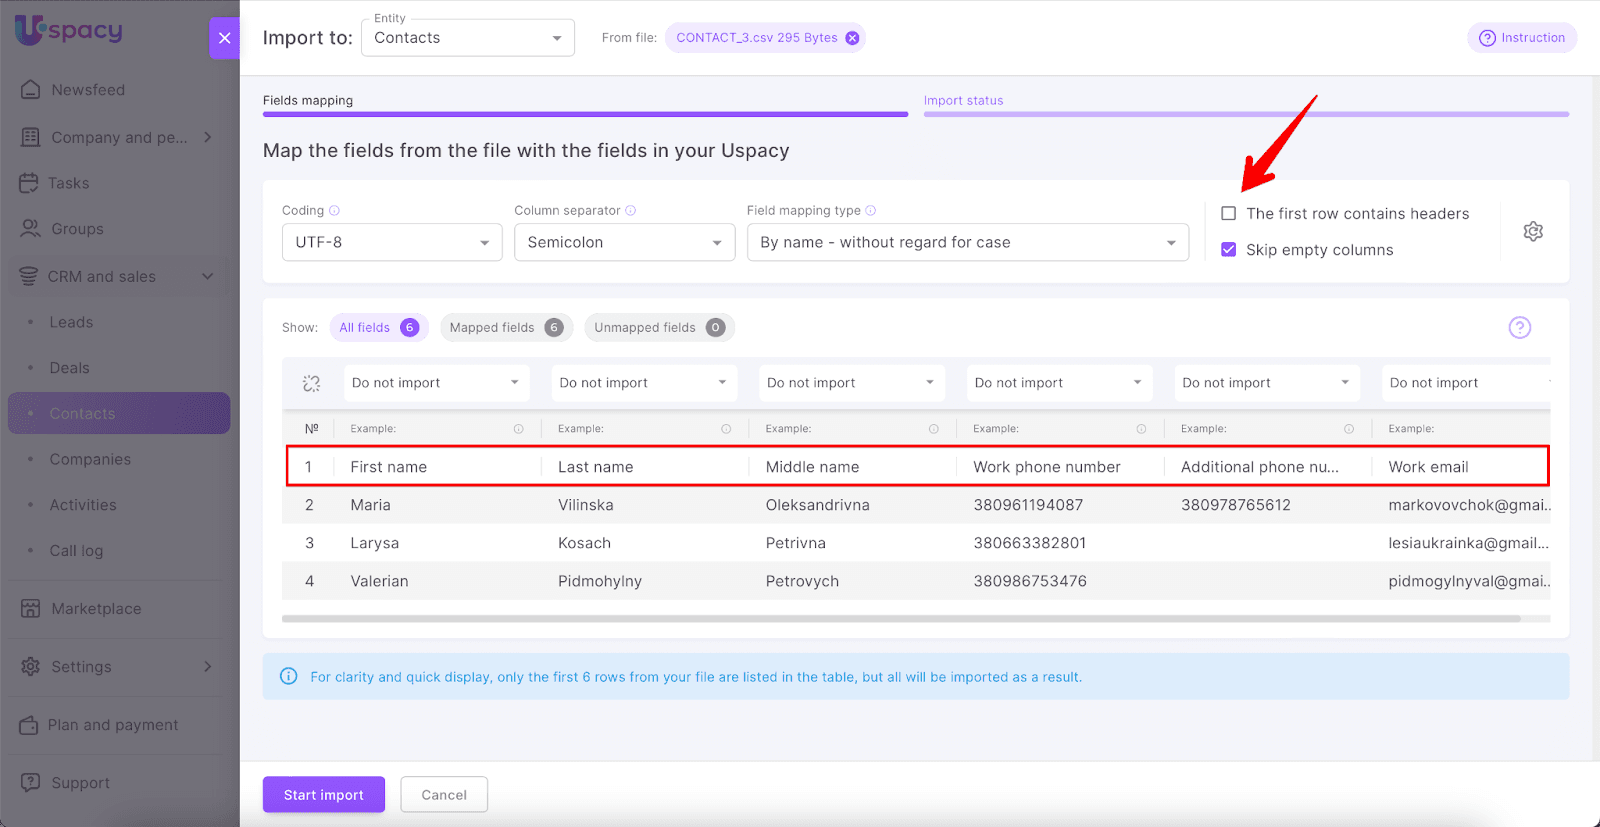Filter by Unmapped fields toggle
This screenshot has width=1600, height=827.
click(x=658, y=328)
